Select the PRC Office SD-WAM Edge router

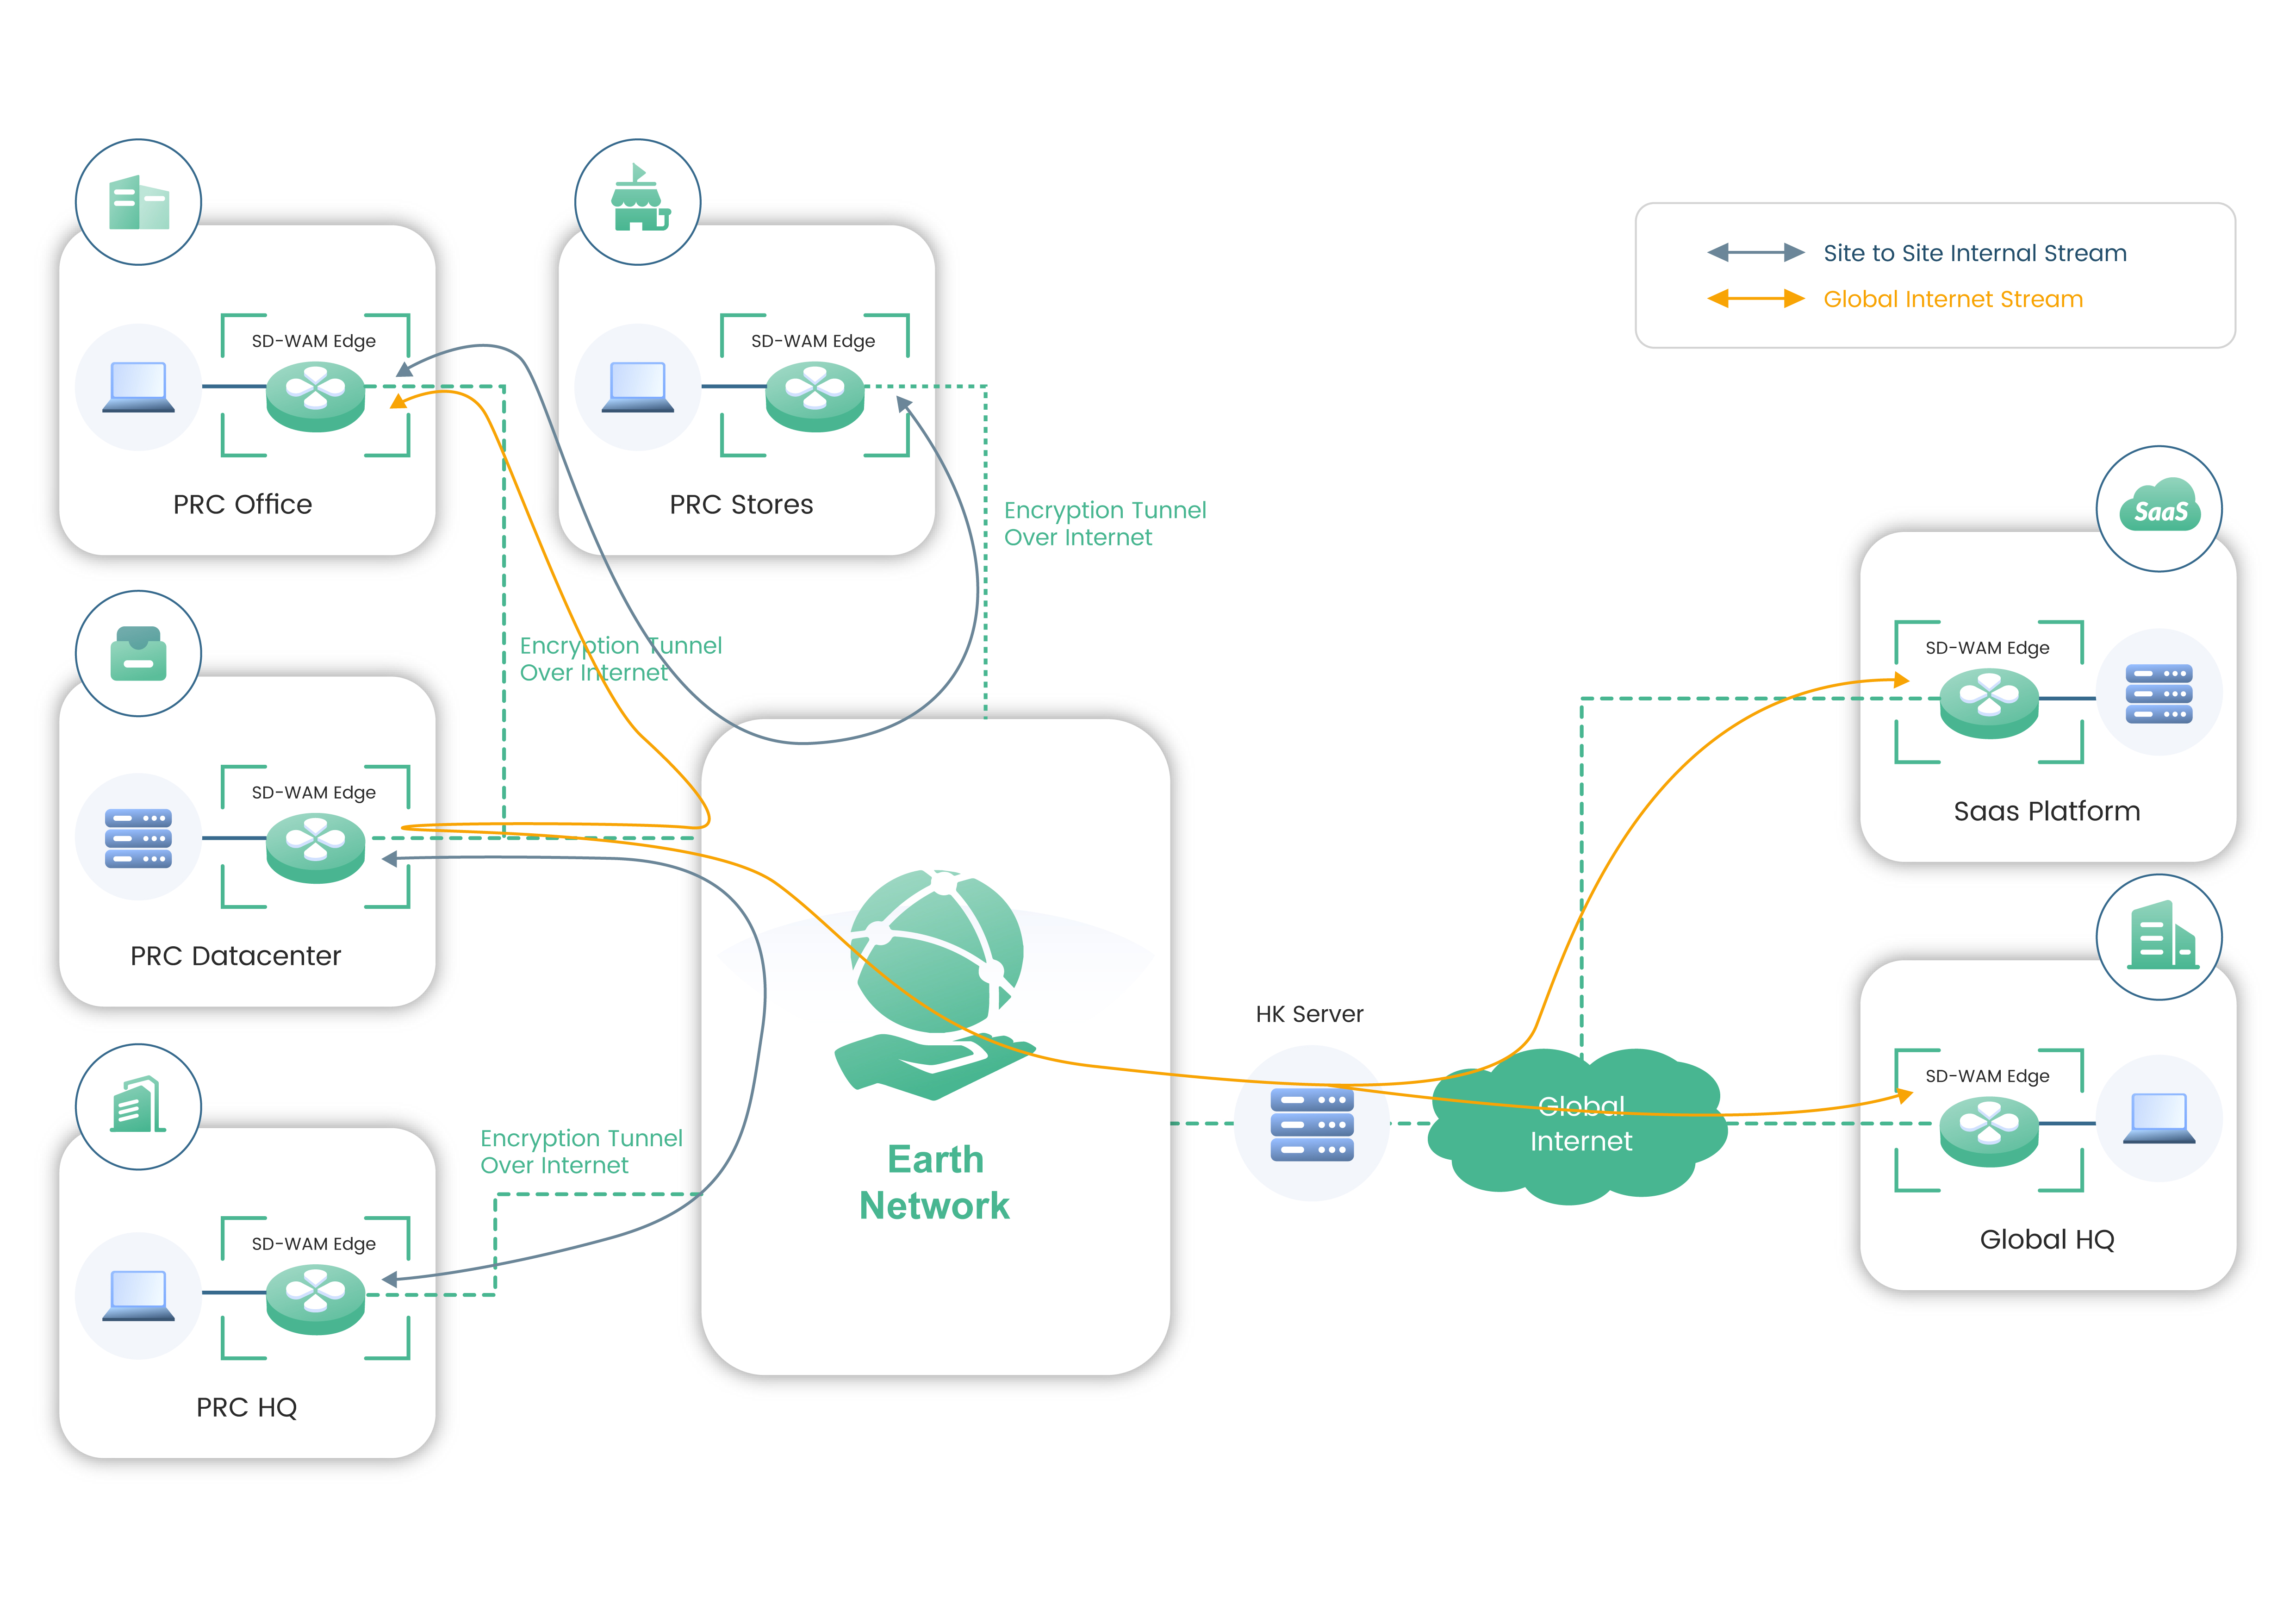pyautogui.click(x=315, y=396)
